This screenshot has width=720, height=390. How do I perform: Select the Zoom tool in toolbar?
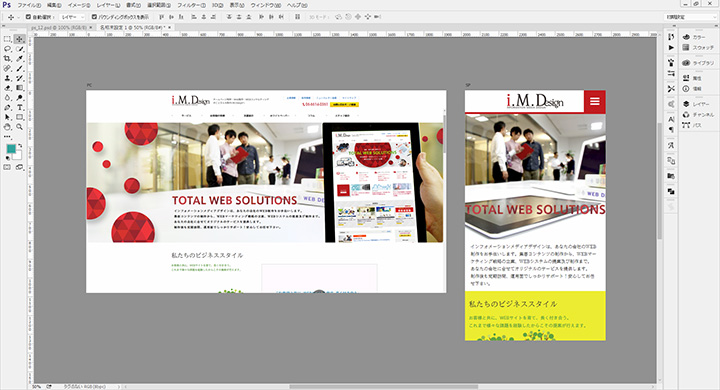coord(19,126)
